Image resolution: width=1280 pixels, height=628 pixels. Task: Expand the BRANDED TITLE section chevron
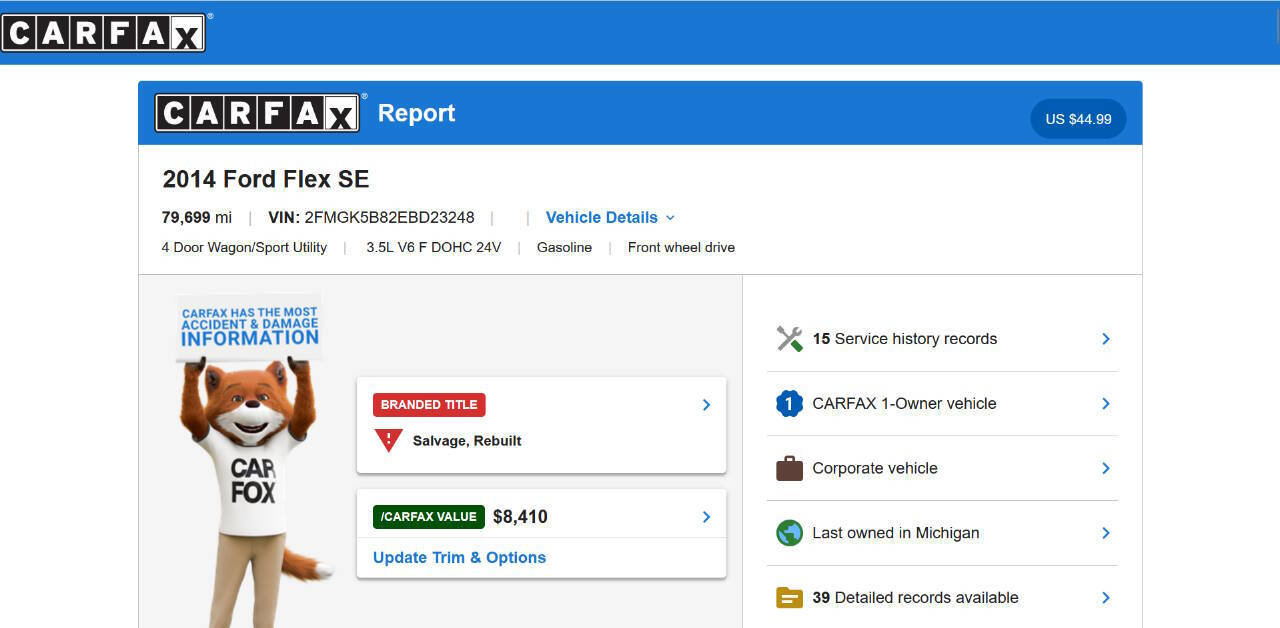click(706, 405)
